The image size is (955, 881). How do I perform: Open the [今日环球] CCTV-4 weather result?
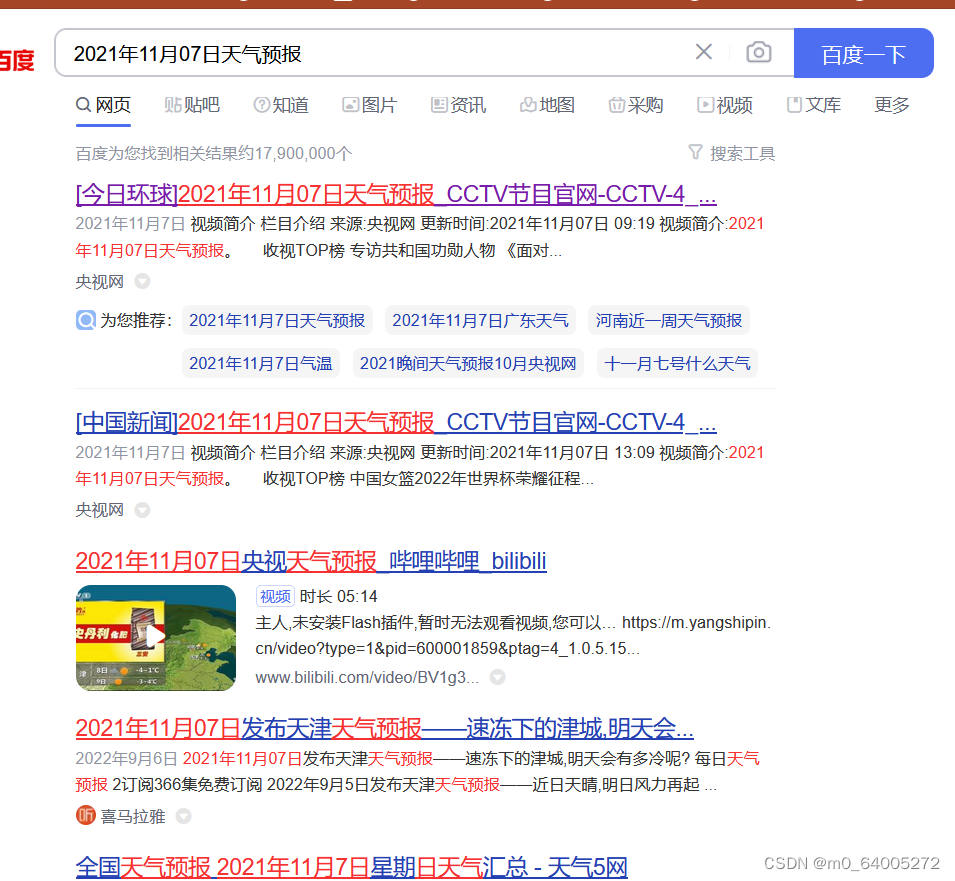pos(396,195)
